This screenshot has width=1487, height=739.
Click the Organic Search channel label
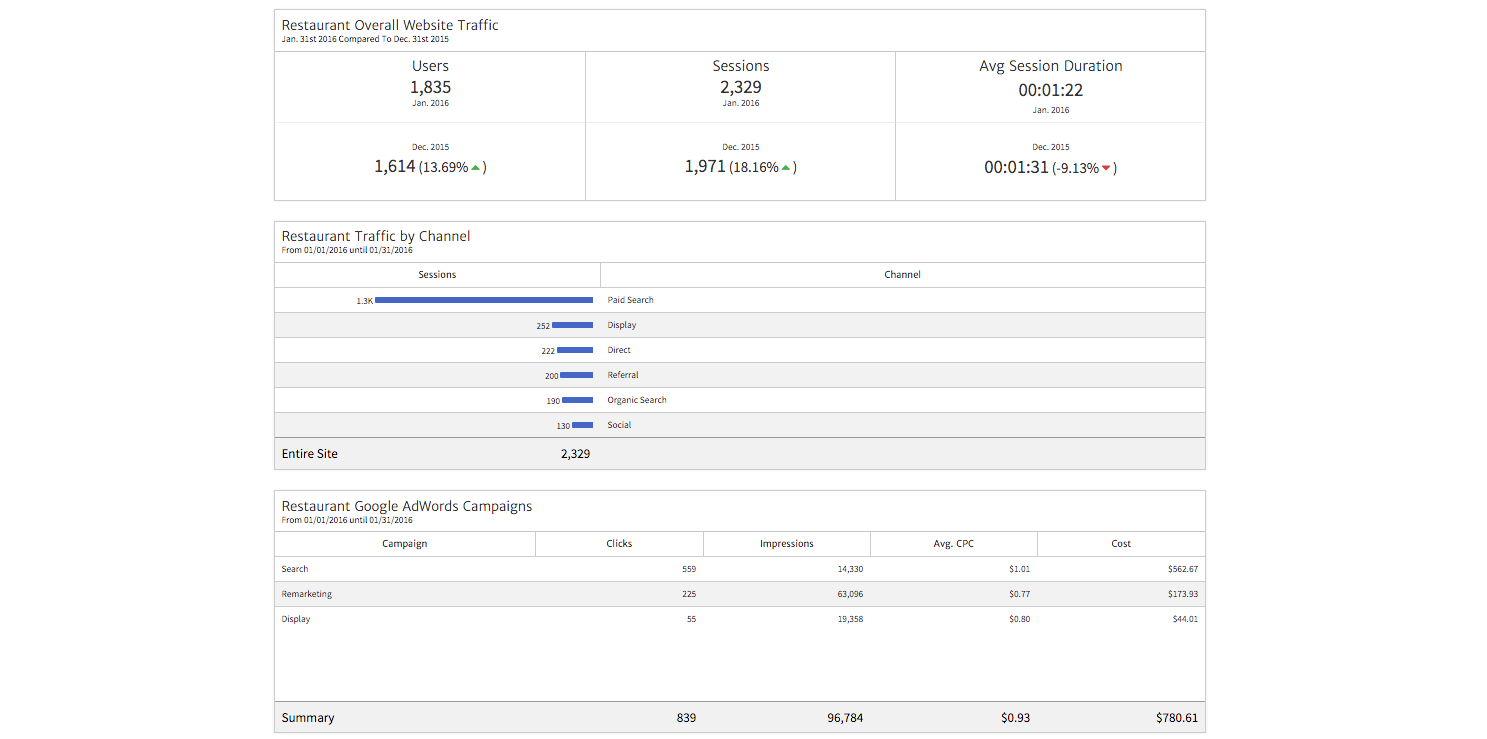tap(637, 400)
